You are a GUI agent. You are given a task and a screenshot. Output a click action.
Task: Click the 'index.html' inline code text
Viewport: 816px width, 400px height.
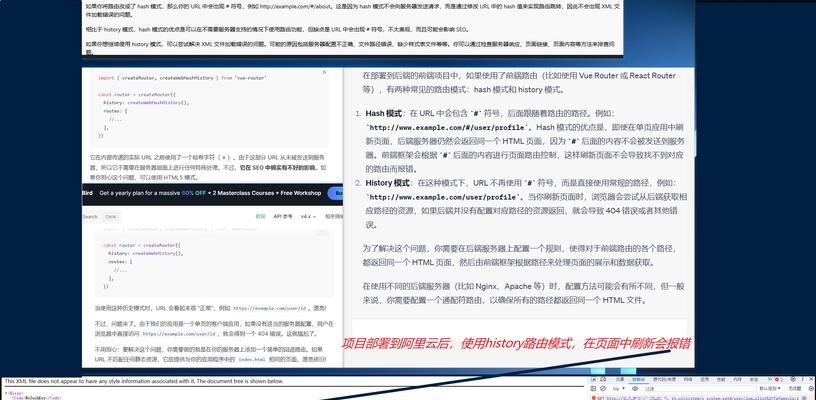click(251, 359)
